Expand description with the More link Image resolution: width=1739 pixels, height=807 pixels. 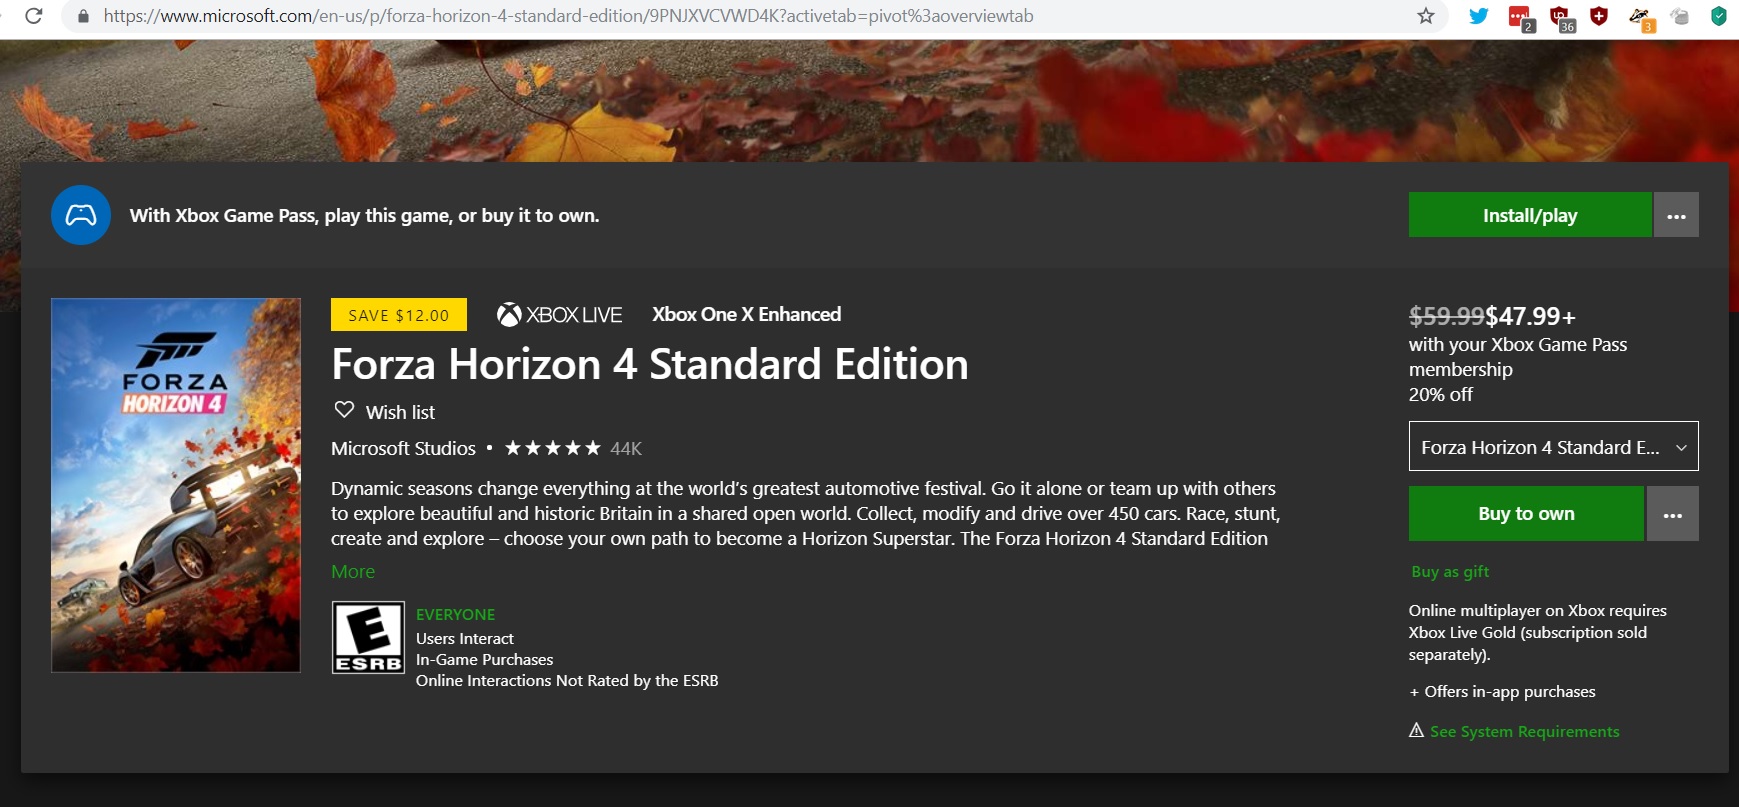point(353,571)
